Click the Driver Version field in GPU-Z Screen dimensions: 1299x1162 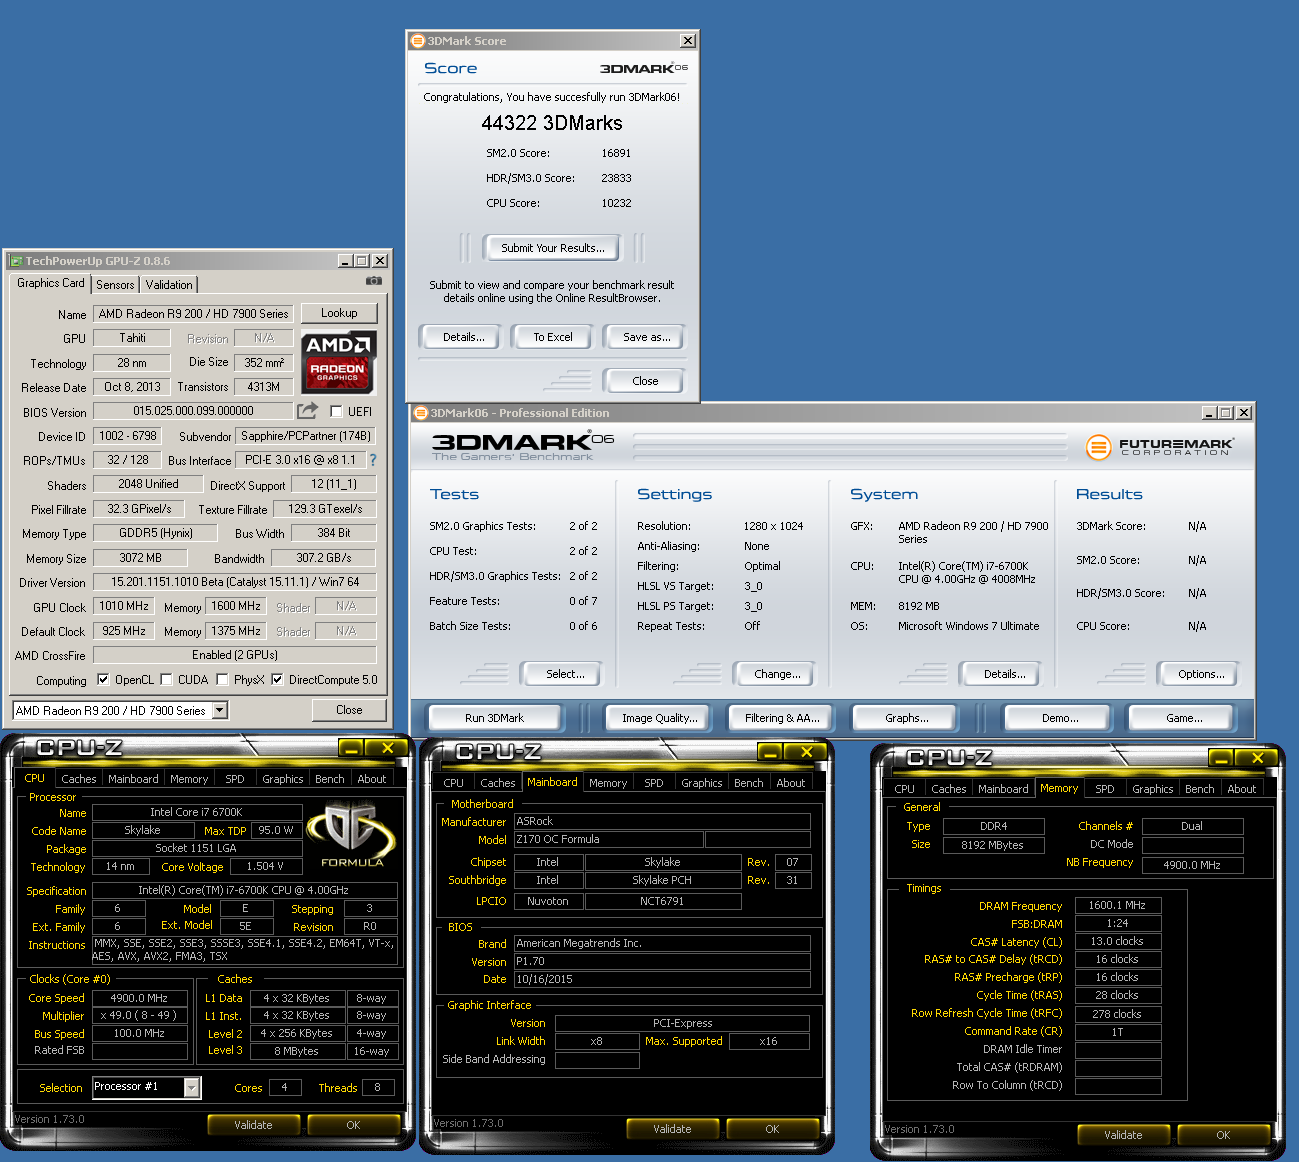click(x=235, y=582)
